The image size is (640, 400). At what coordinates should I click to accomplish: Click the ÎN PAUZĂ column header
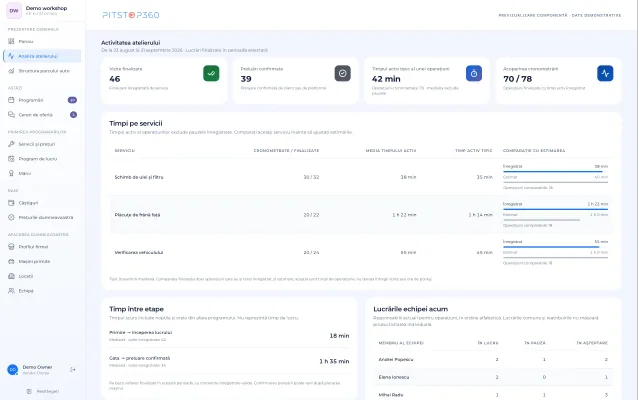(535, 343)
